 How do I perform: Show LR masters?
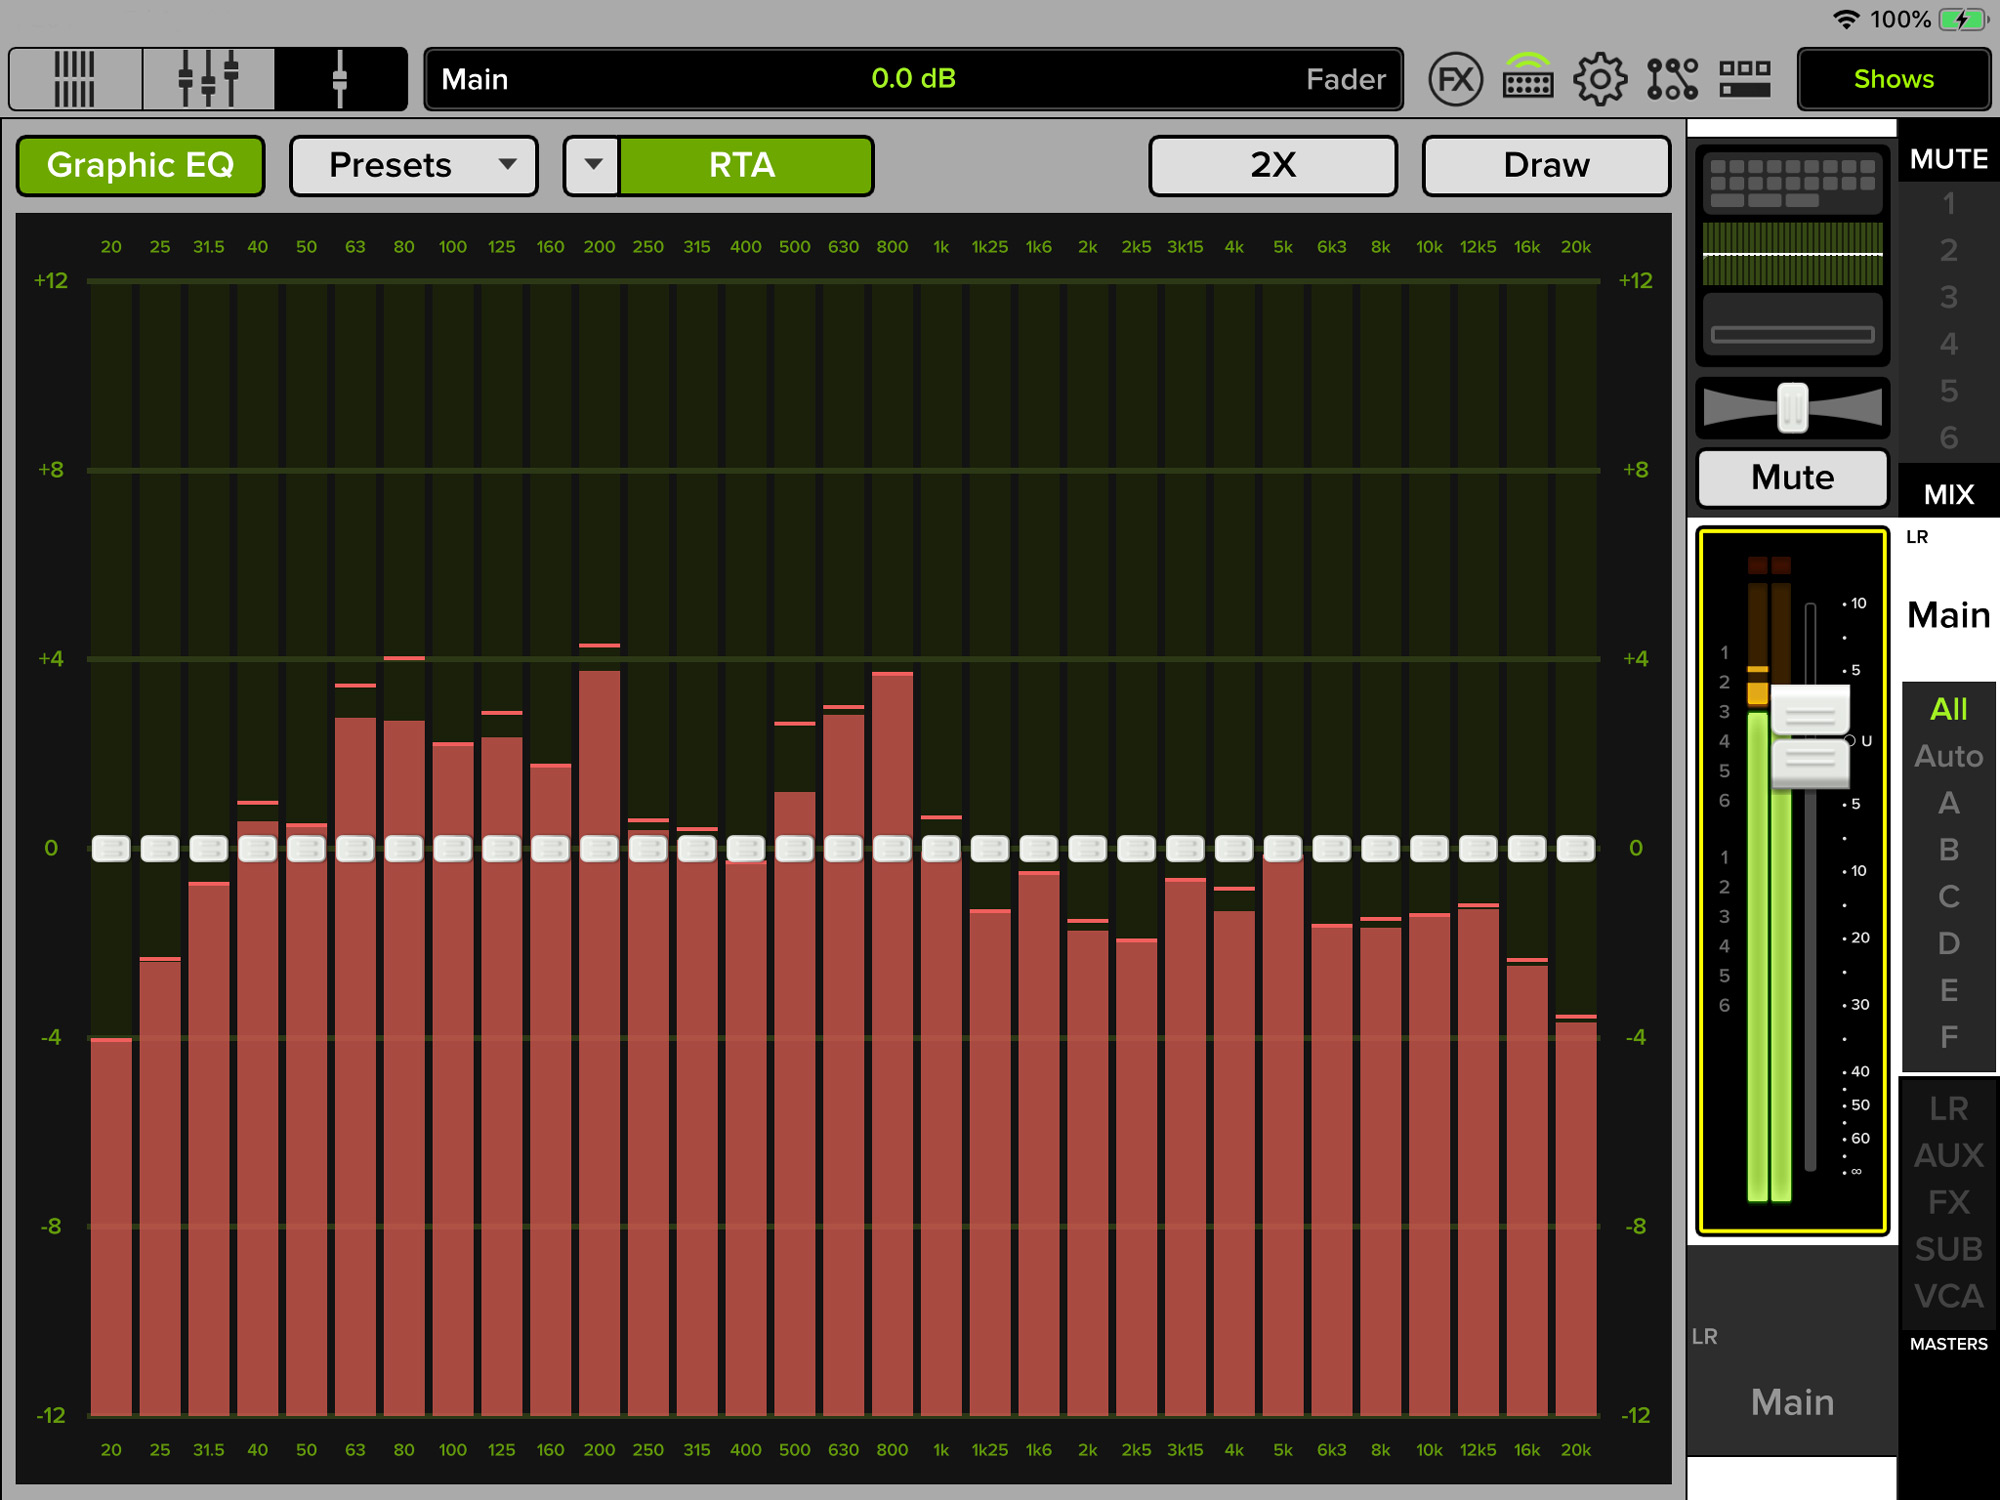pyautogui.click(x=1948, y=1109)
